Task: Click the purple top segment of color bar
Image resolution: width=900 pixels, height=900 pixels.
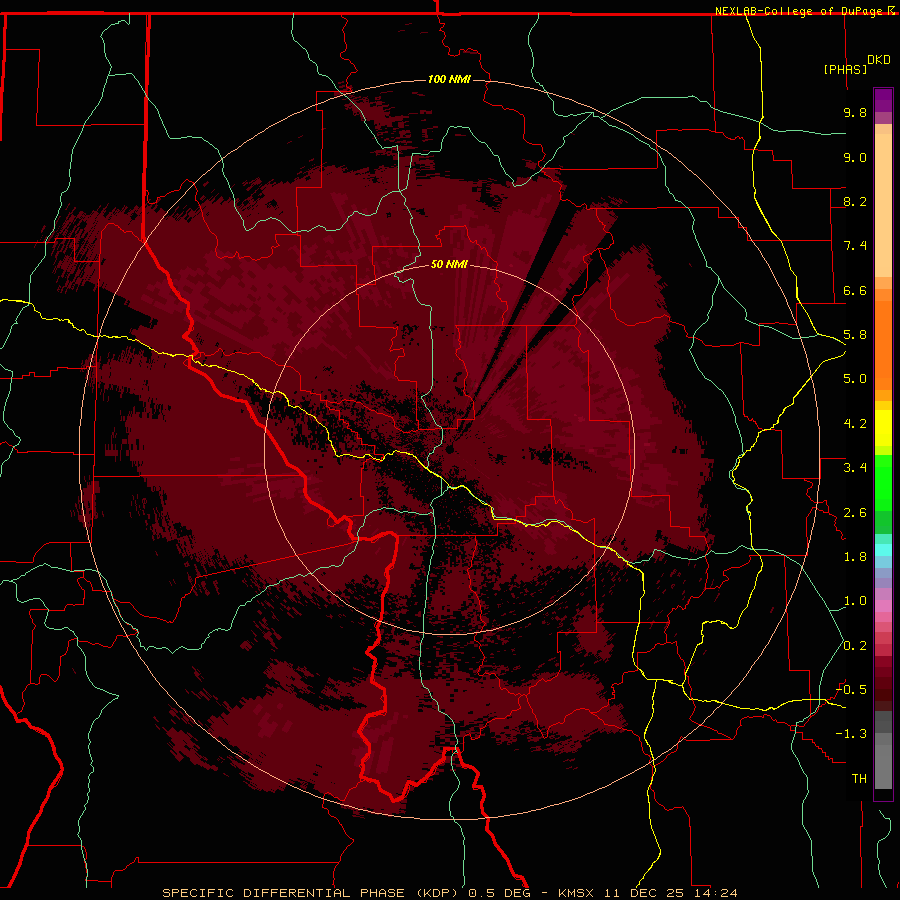Action: pos(883,100)
